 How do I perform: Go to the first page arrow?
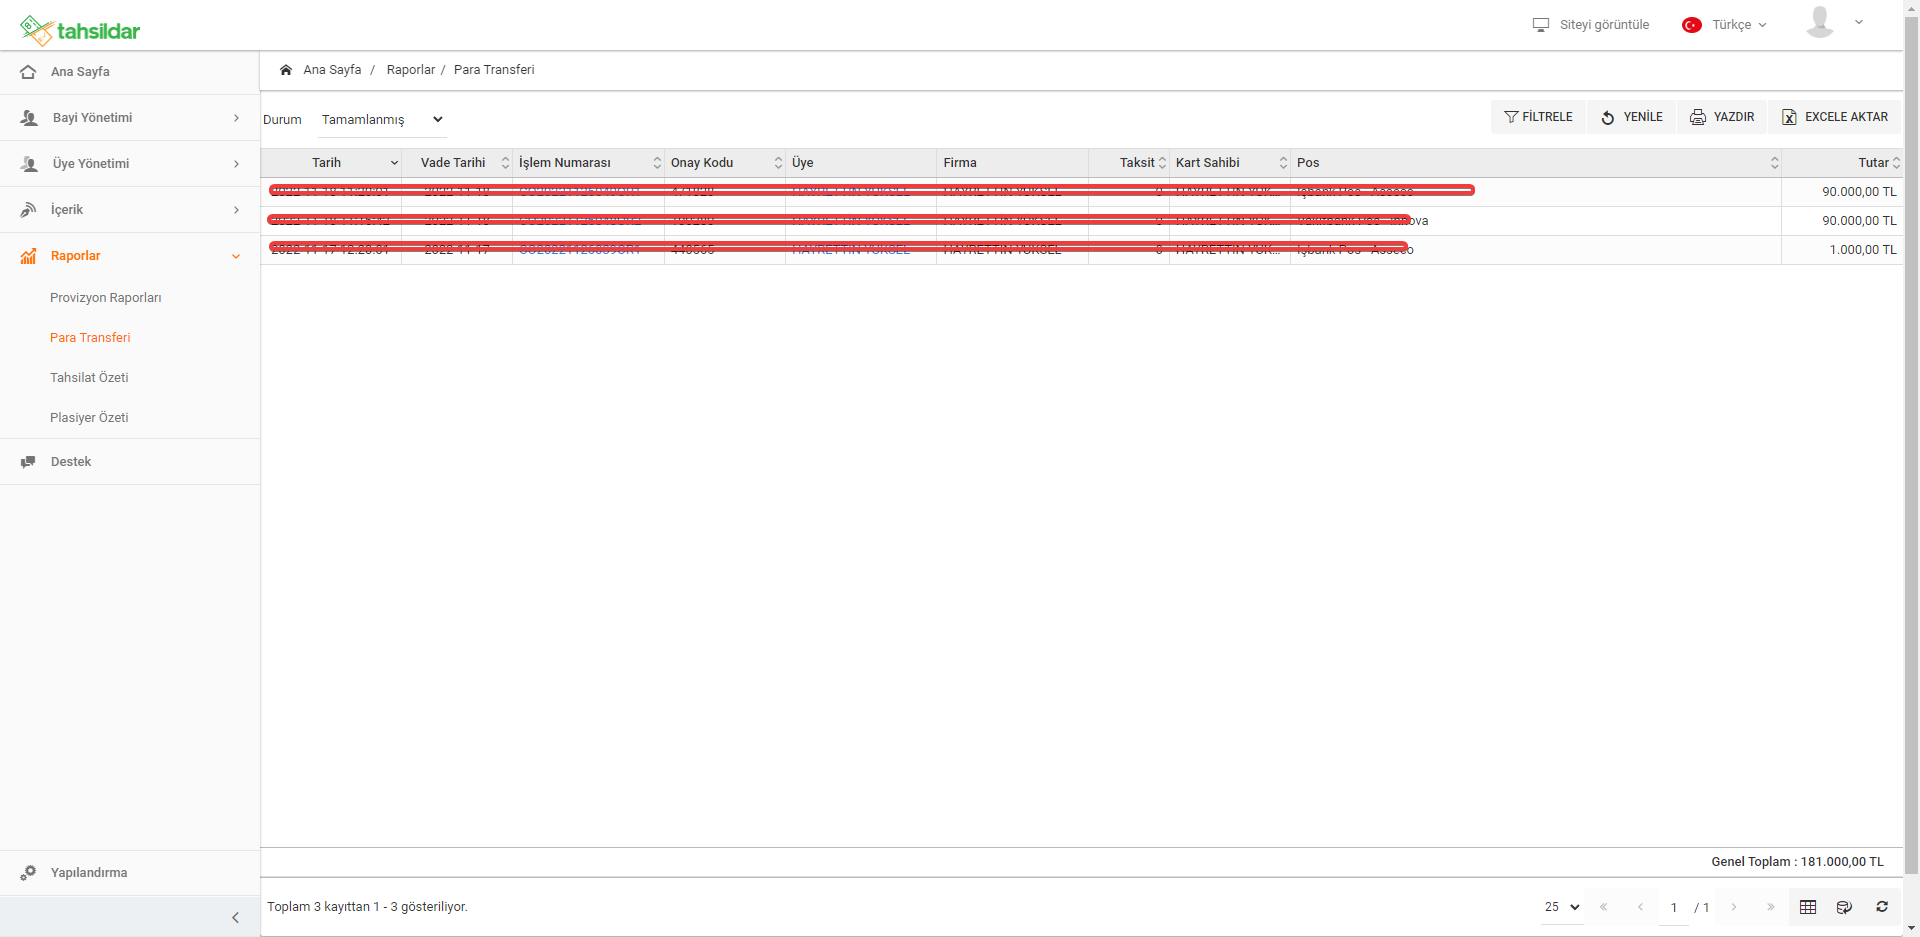point(1604,907)
